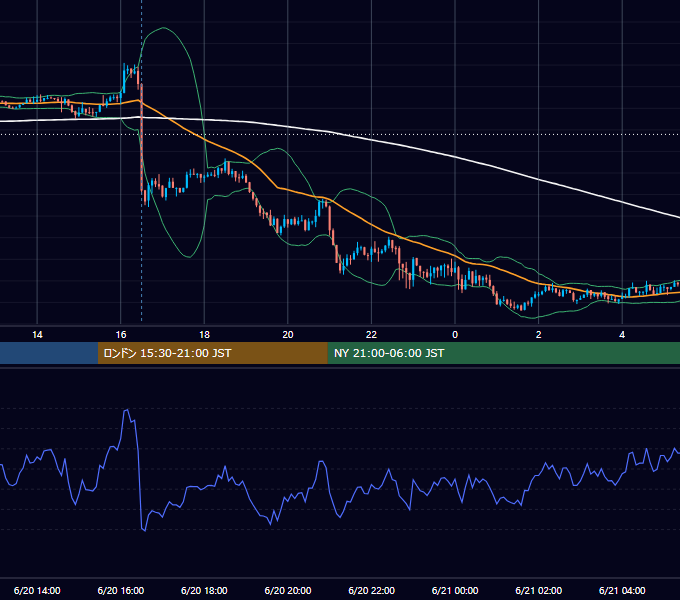Screen dimensions: 680x600
Task: Click the 6/20 14:00 label on oscillator axis
Action: [37, 590]
